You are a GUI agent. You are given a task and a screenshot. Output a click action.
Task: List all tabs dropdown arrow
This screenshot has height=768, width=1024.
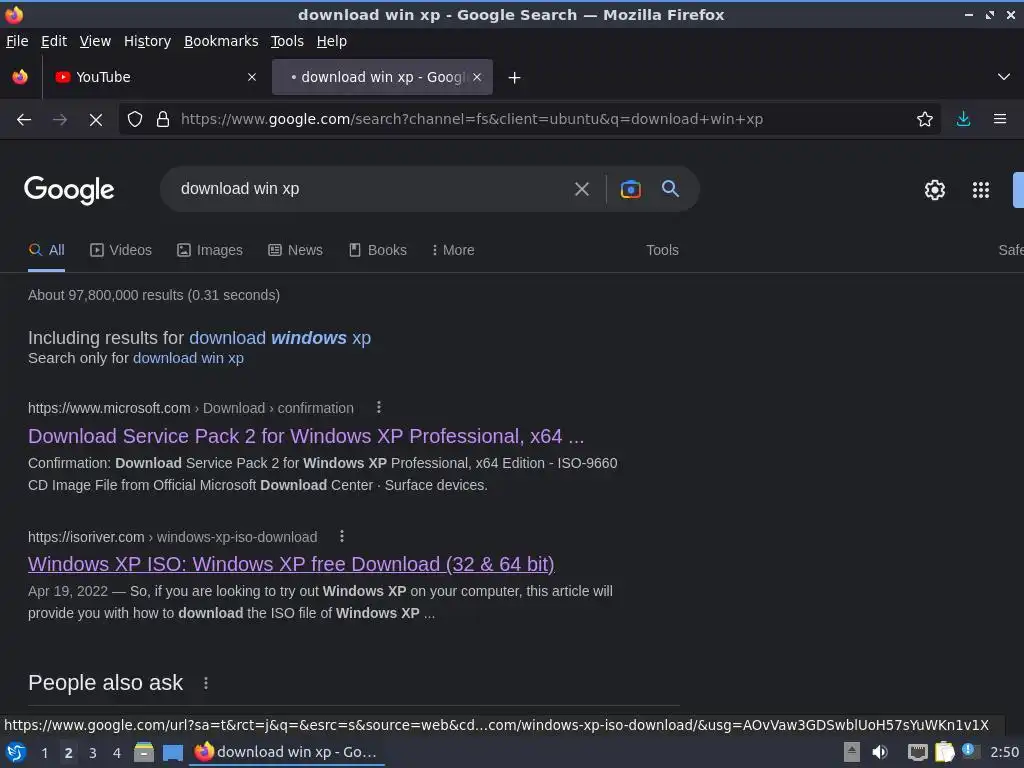tap(1003, 77)
